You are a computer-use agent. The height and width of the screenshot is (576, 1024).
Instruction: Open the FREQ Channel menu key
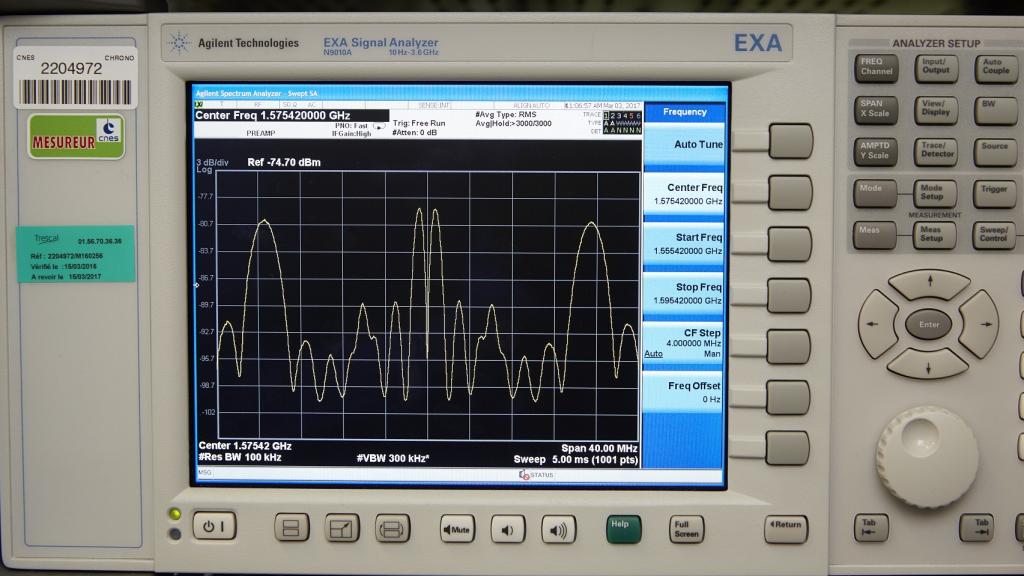(x=876, y=67)
